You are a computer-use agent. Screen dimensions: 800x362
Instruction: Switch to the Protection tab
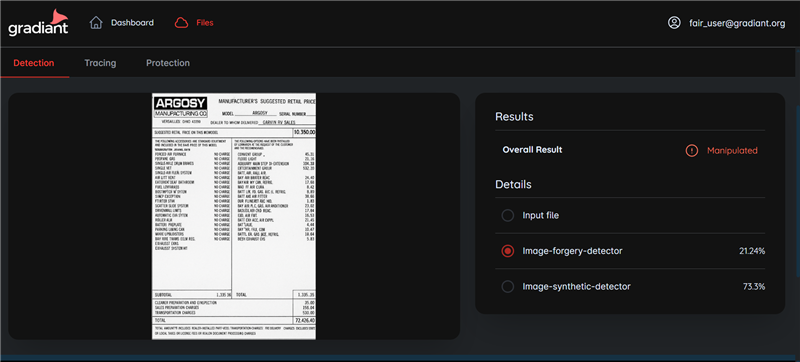pos(168,63)
